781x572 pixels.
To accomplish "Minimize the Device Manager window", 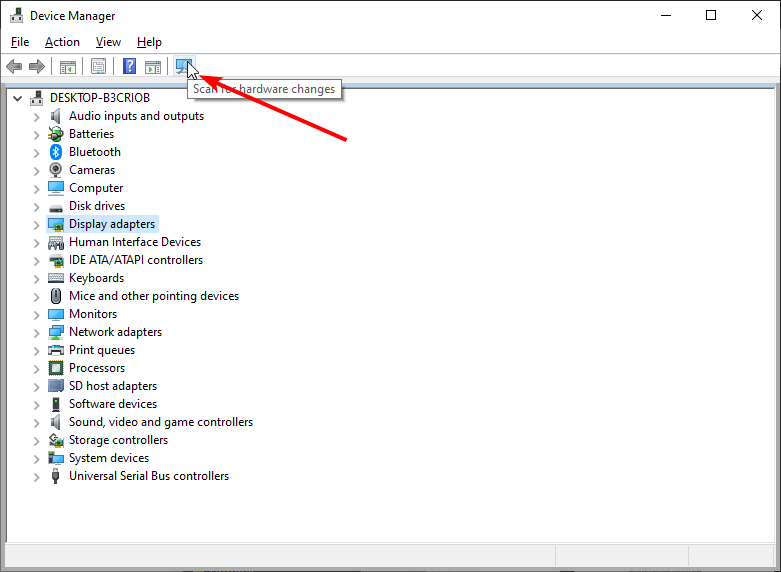I will pos(666,15).
